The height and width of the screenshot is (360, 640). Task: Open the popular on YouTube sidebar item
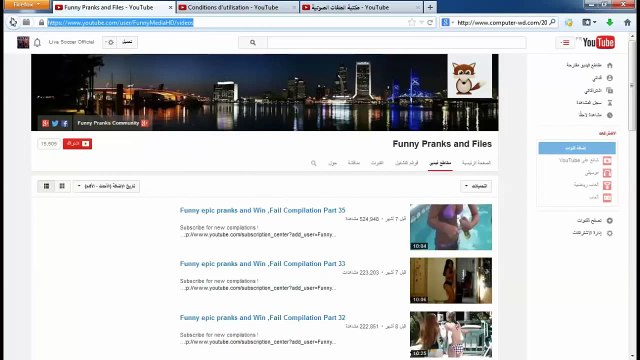584,160
